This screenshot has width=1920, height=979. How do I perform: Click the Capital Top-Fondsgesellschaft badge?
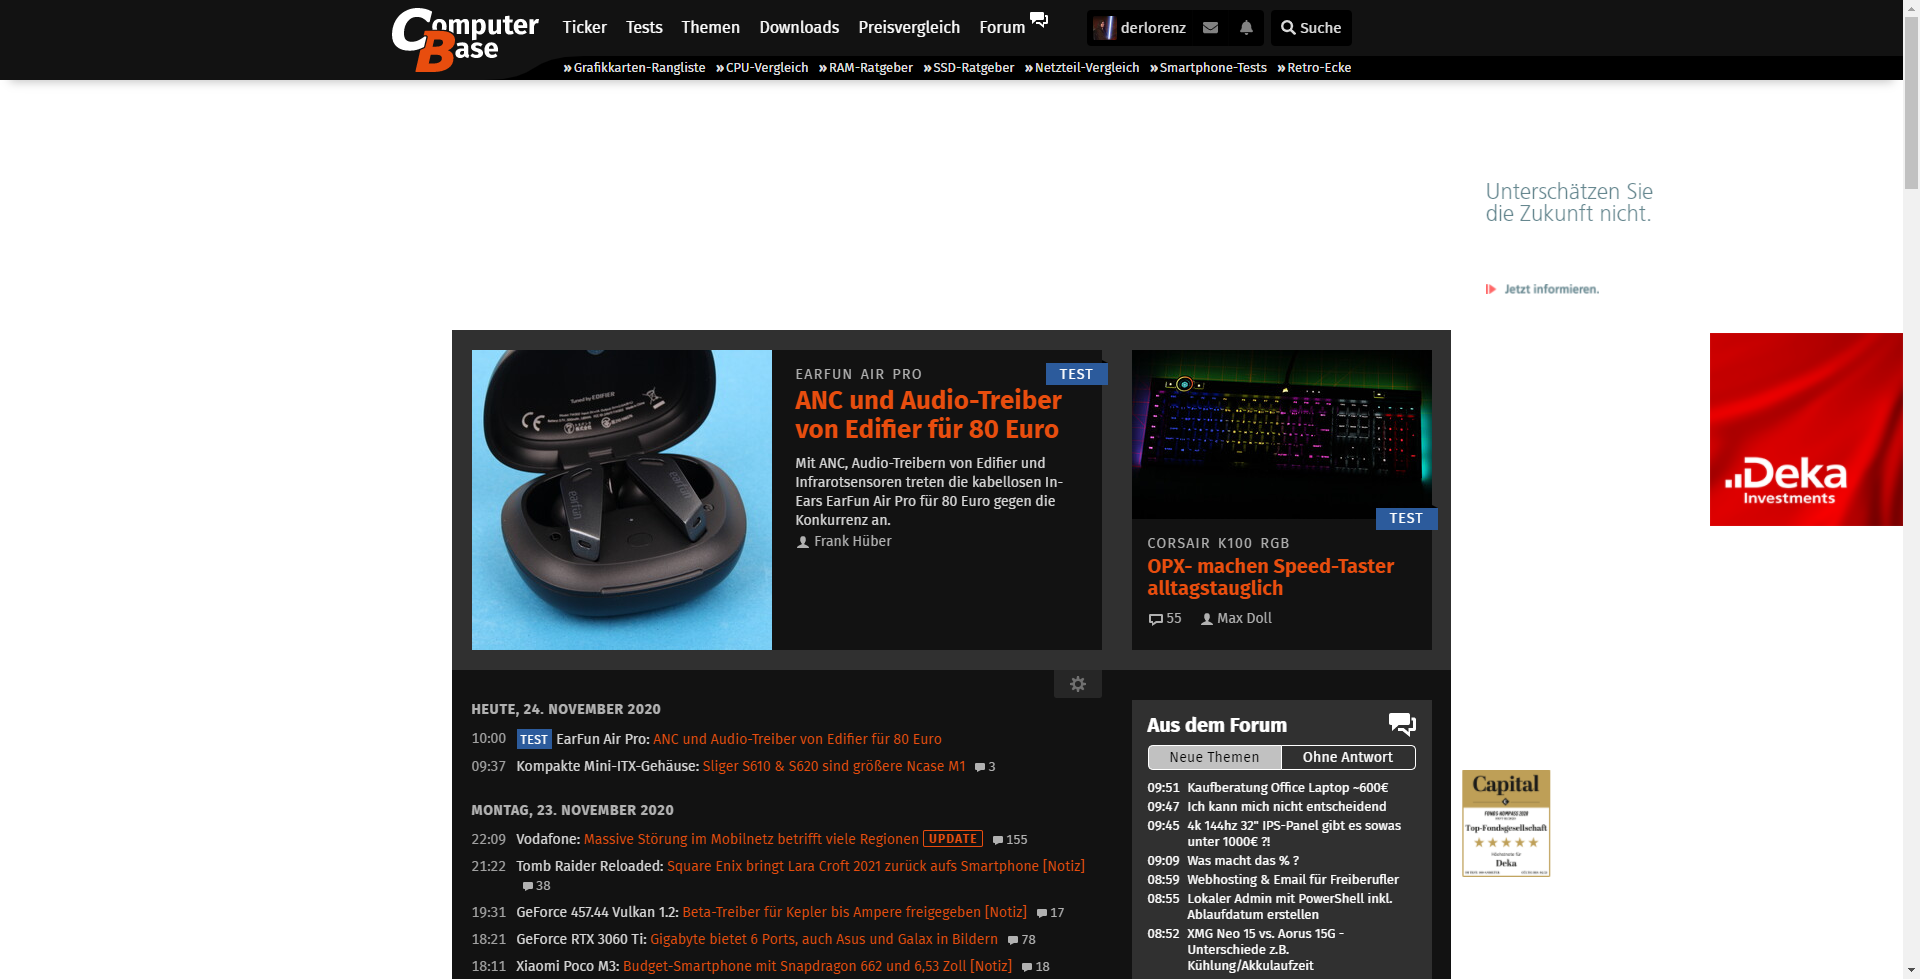click(x=1506, y=823)
